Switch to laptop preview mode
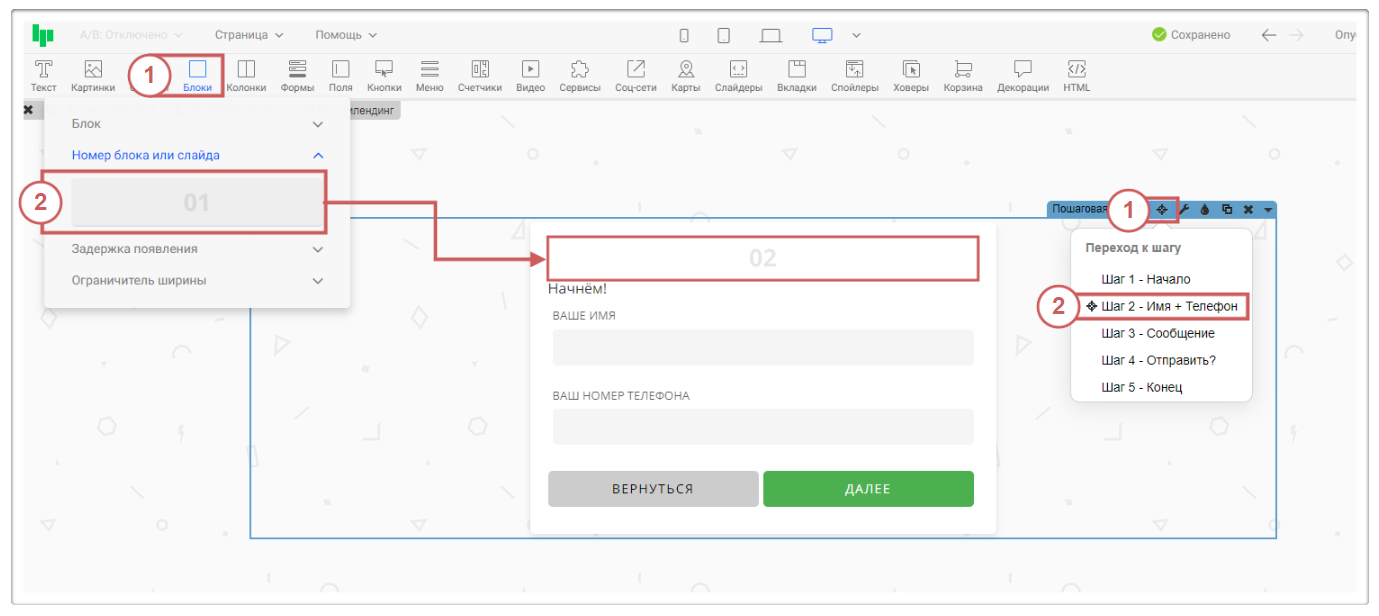The image size is (1379, 616). point(770,35)
